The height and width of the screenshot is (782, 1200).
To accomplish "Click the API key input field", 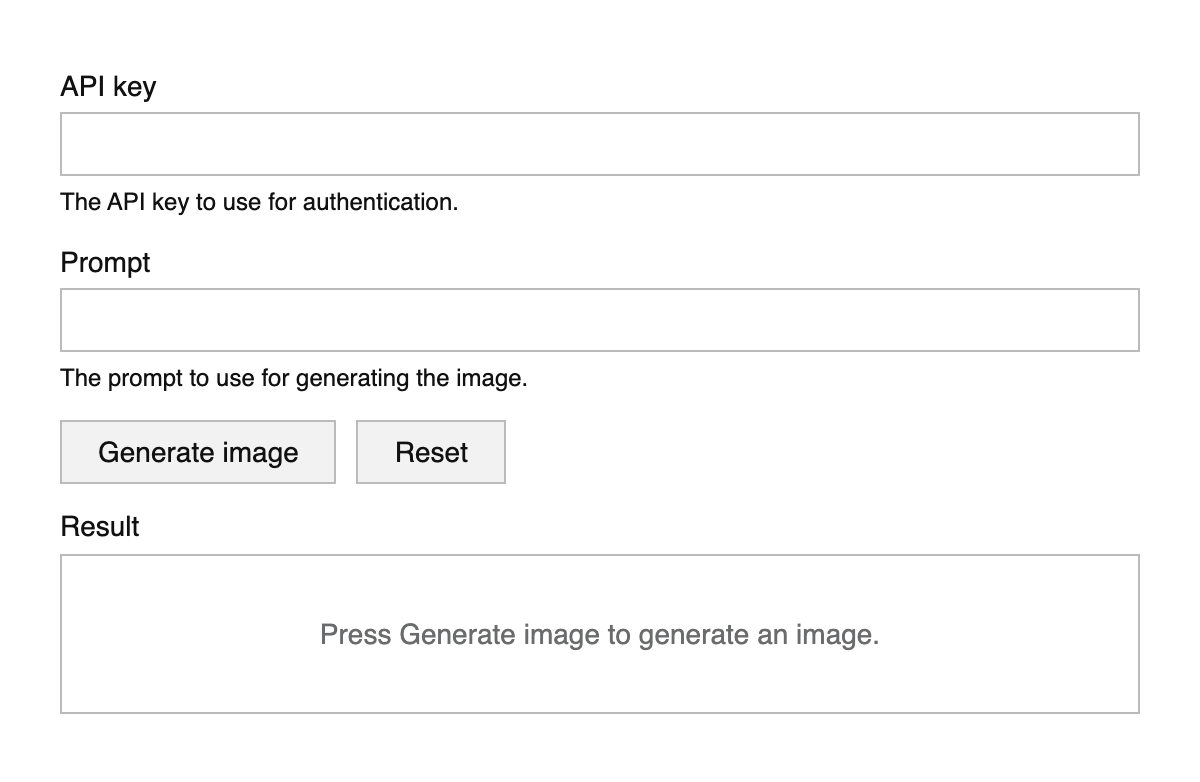I will pyautogui.click(x=600, y=144).
